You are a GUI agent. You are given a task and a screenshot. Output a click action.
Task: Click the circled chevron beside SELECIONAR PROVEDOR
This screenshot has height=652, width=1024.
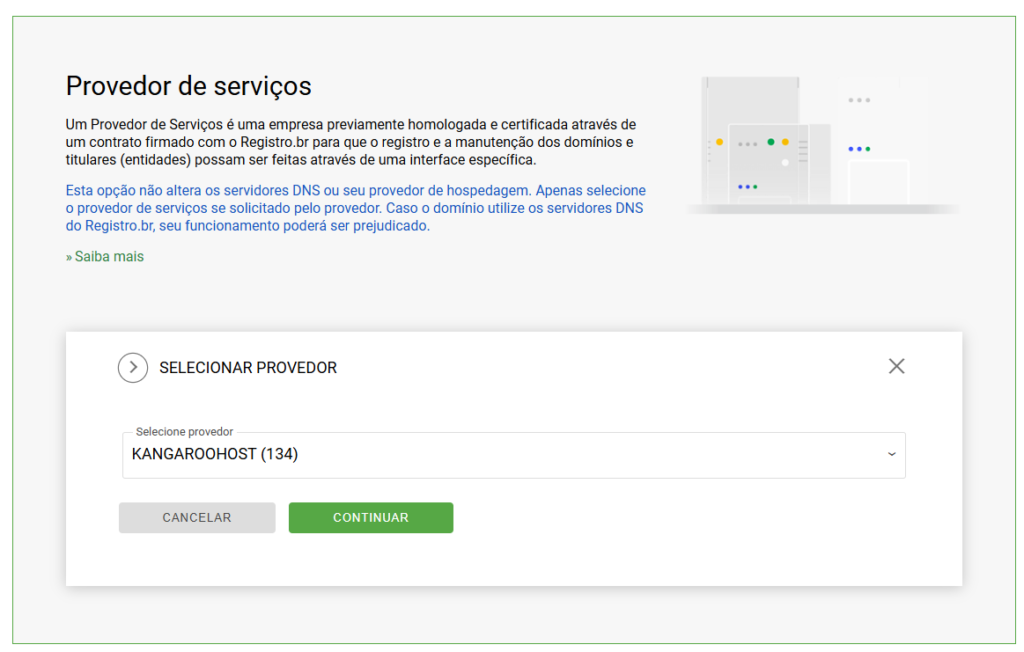click(x=133, y=368)
